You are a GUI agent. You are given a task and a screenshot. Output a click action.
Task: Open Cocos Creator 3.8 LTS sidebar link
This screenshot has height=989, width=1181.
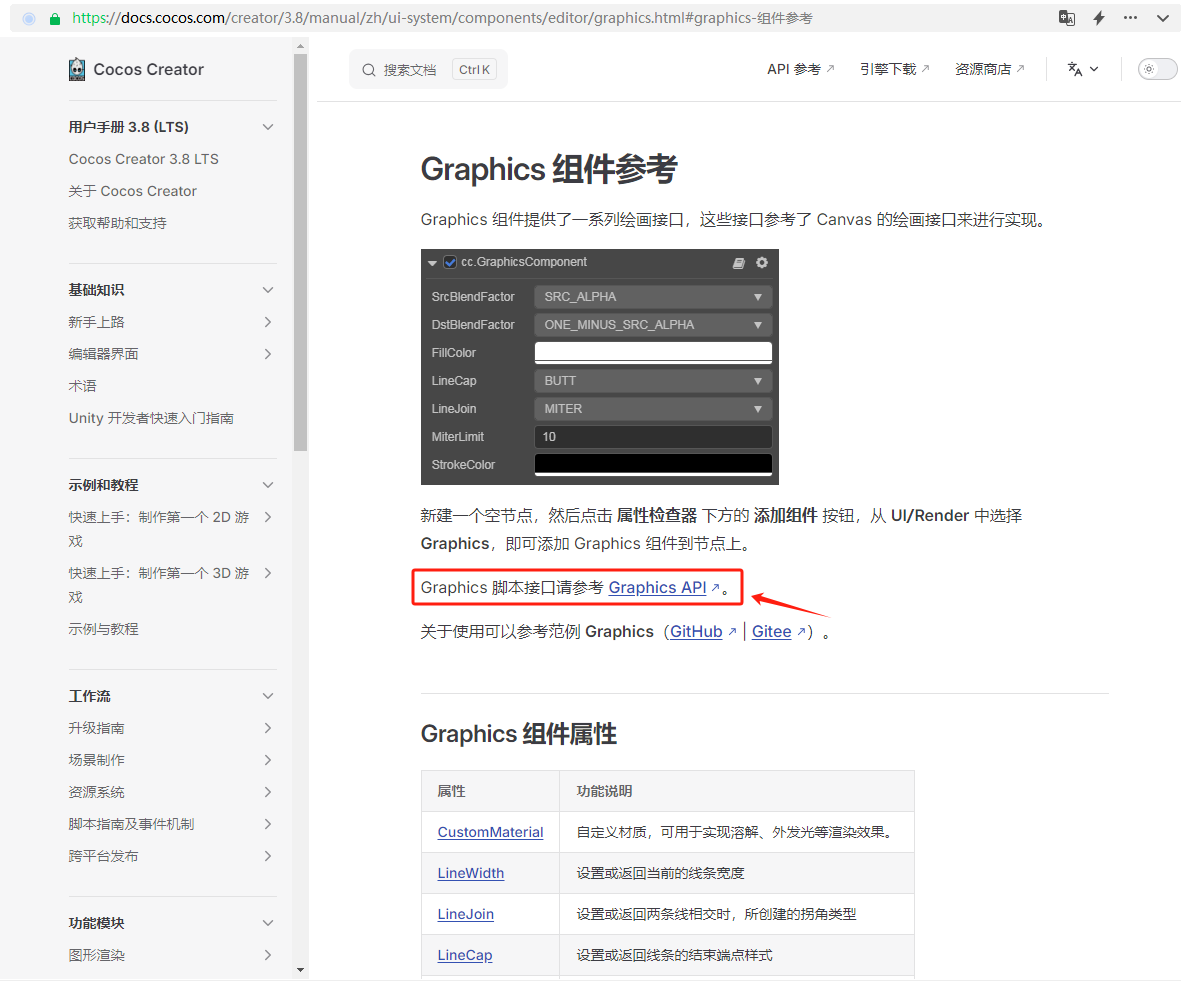pos(143,159)
